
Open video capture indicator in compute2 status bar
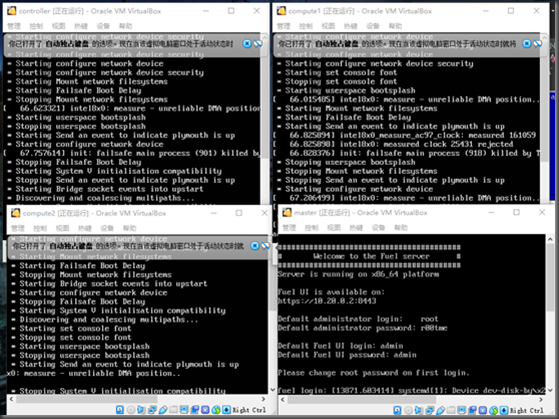pyautogui.click(x=195, y=410)
